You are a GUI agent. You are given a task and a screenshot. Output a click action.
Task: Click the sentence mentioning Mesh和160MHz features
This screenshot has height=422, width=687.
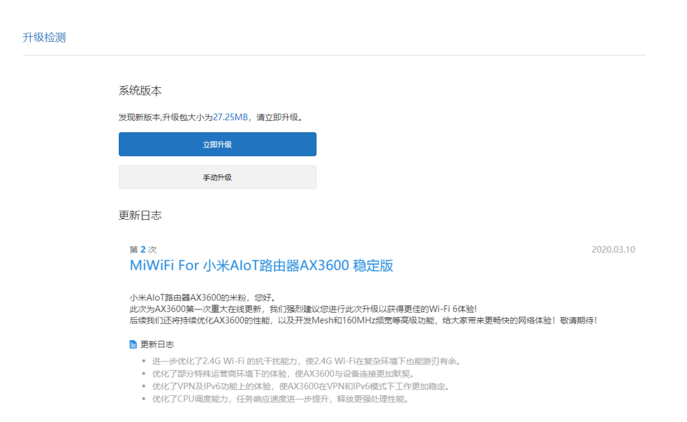pos(362,321)
